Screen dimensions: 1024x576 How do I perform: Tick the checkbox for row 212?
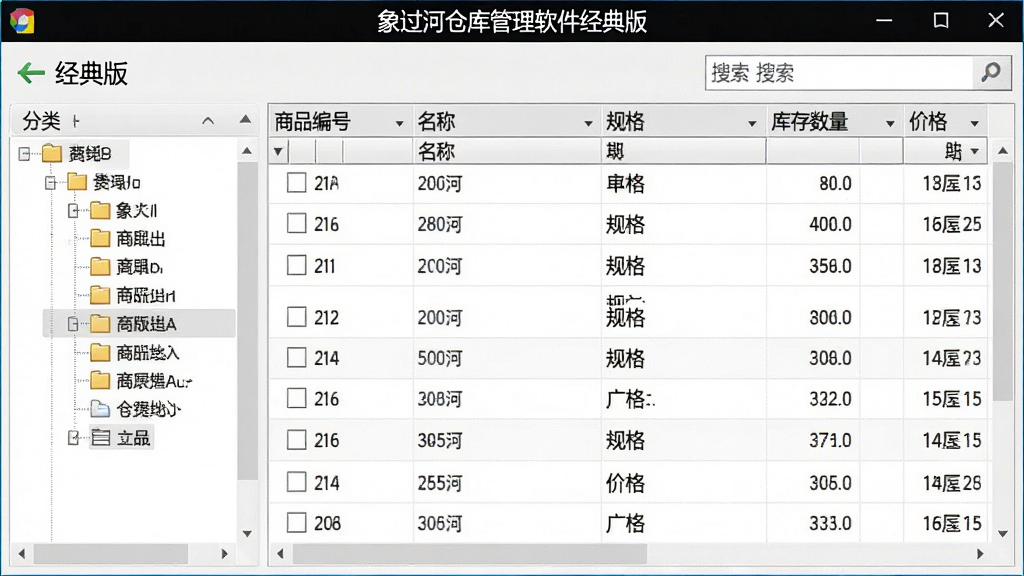(296, 317)
